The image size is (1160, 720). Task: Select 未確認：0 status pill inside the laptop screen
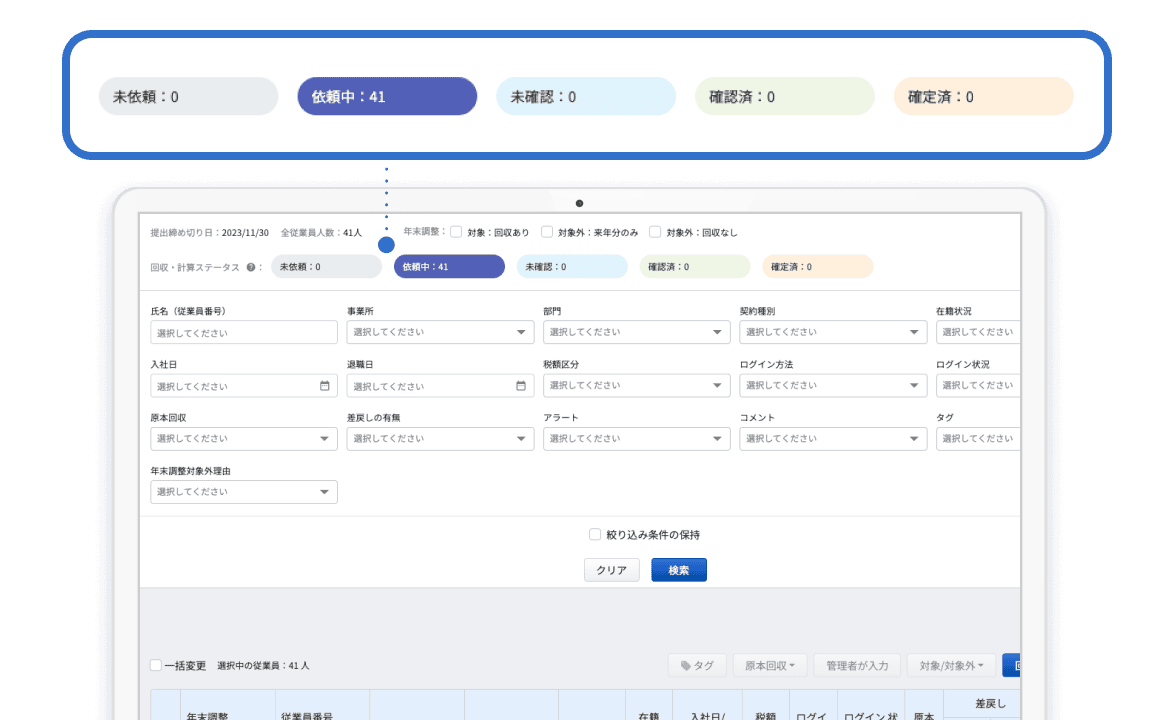pyautogui.click(x=572, y=266)
